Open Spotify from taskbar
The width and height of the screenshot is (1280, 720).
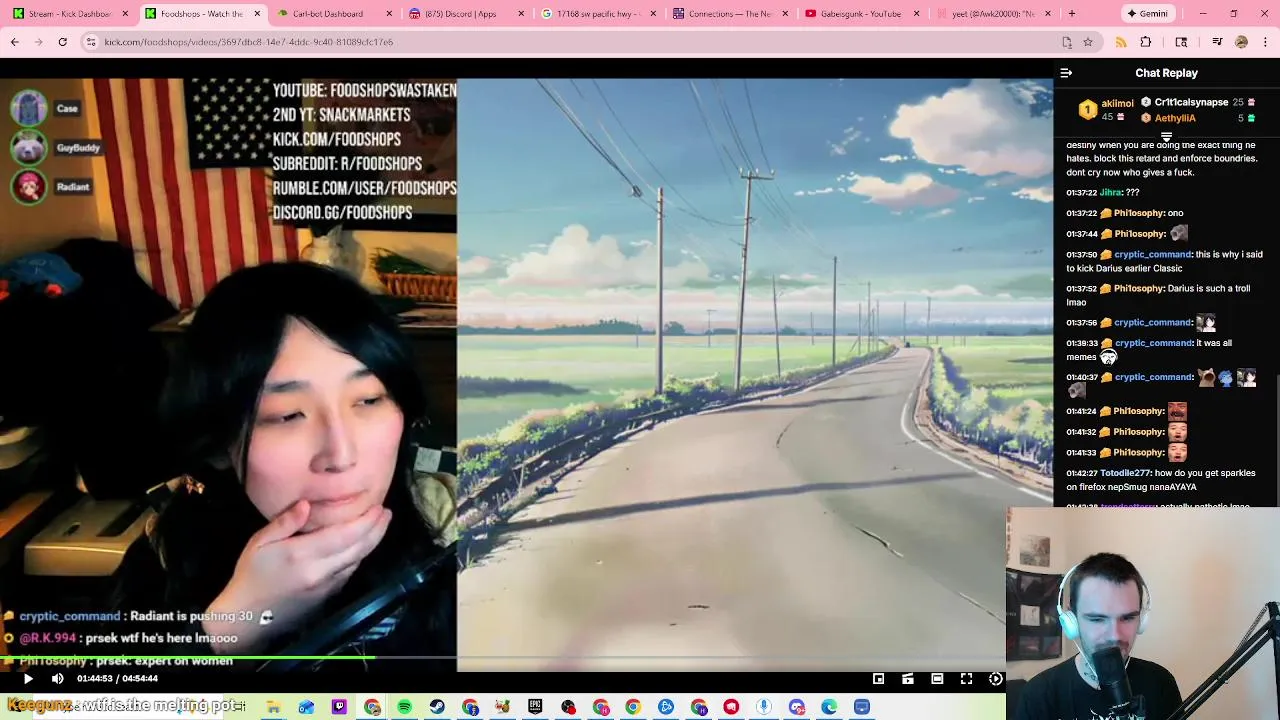pyautogui.click(x=404, y=707)
